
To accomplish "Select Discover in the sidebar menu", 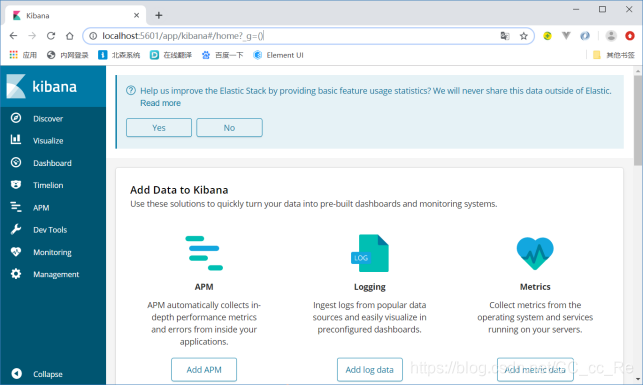I will coord(48,119).
